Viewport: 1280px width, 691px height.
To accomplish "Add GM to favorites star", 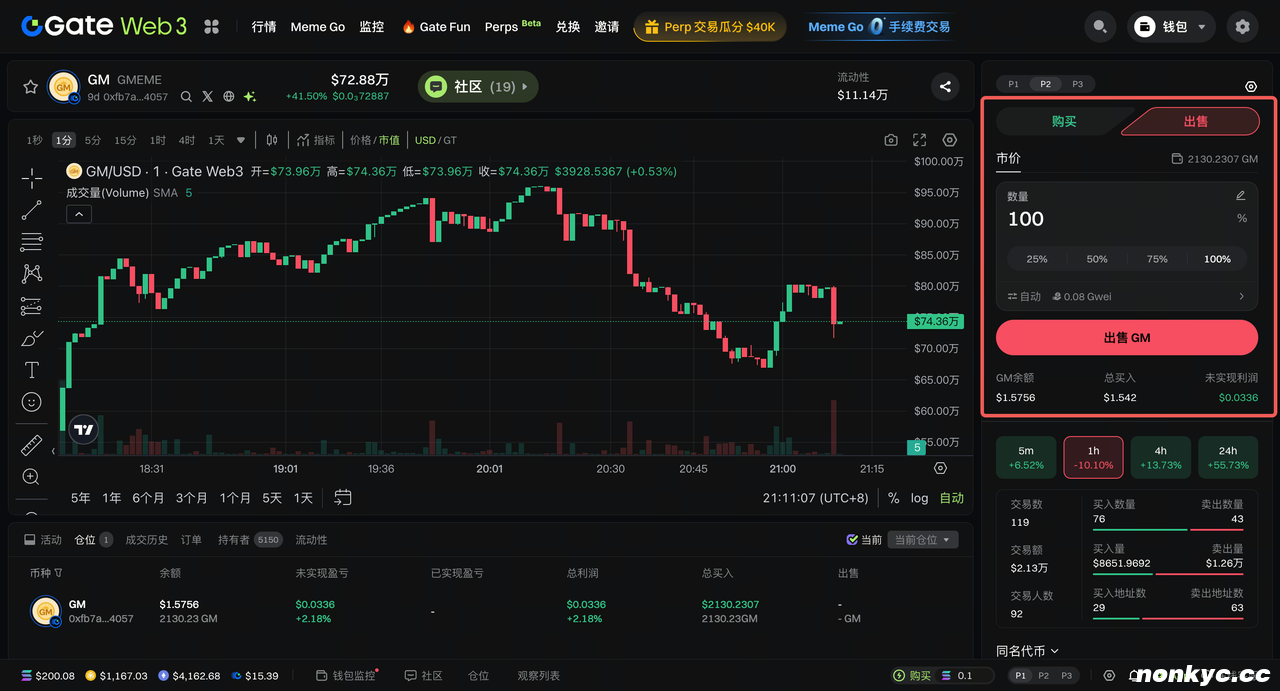I will click(x=30, y=87).
